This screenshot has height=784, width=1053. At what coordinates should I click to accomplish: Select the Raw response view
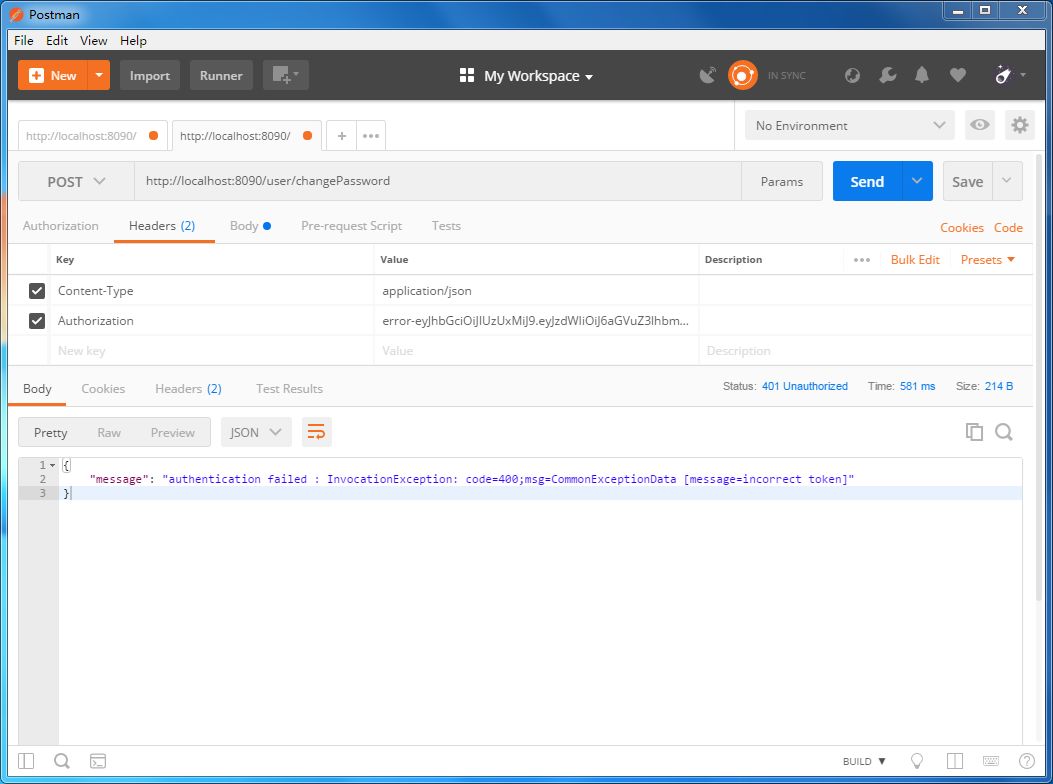(109, 432)
